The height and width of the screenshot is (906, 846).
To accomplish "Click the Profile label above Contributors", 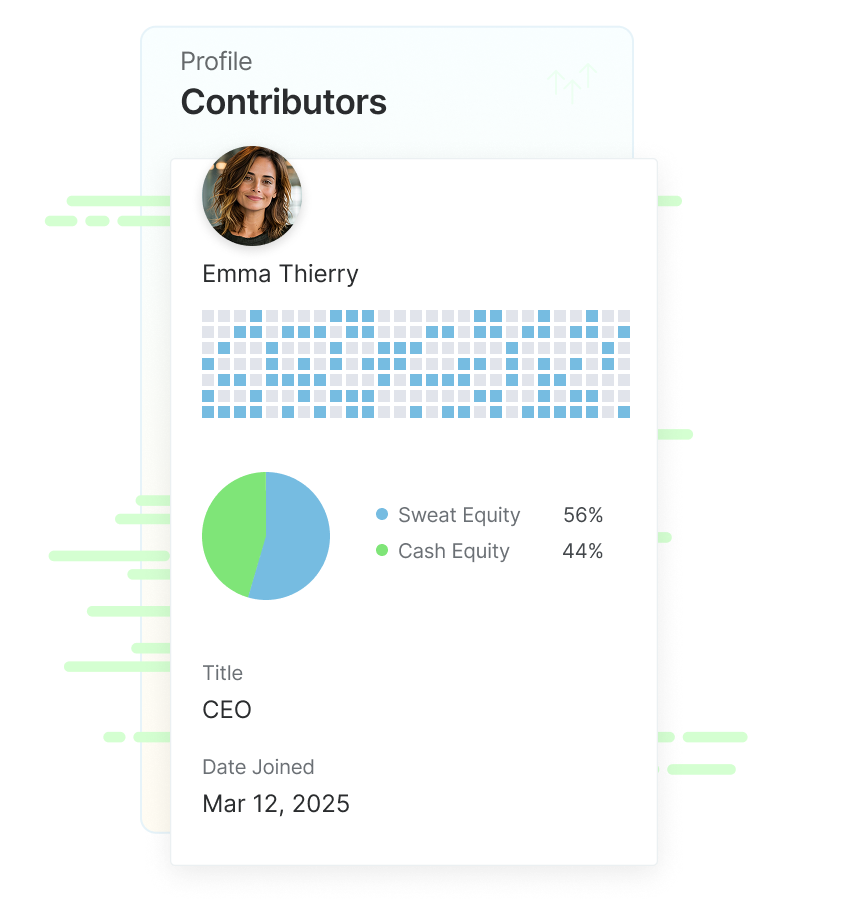I will 216,62.
